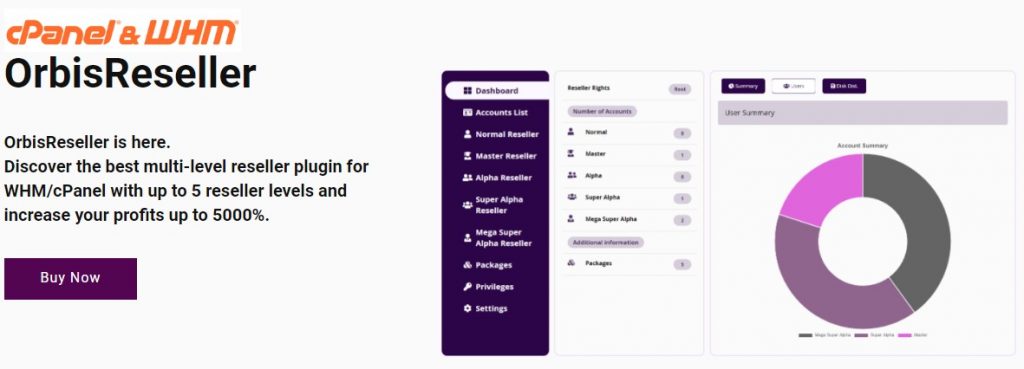Click the Root badge beside Reseller Rights
This screenshot has height=369, width=1024.
point(679,89)
